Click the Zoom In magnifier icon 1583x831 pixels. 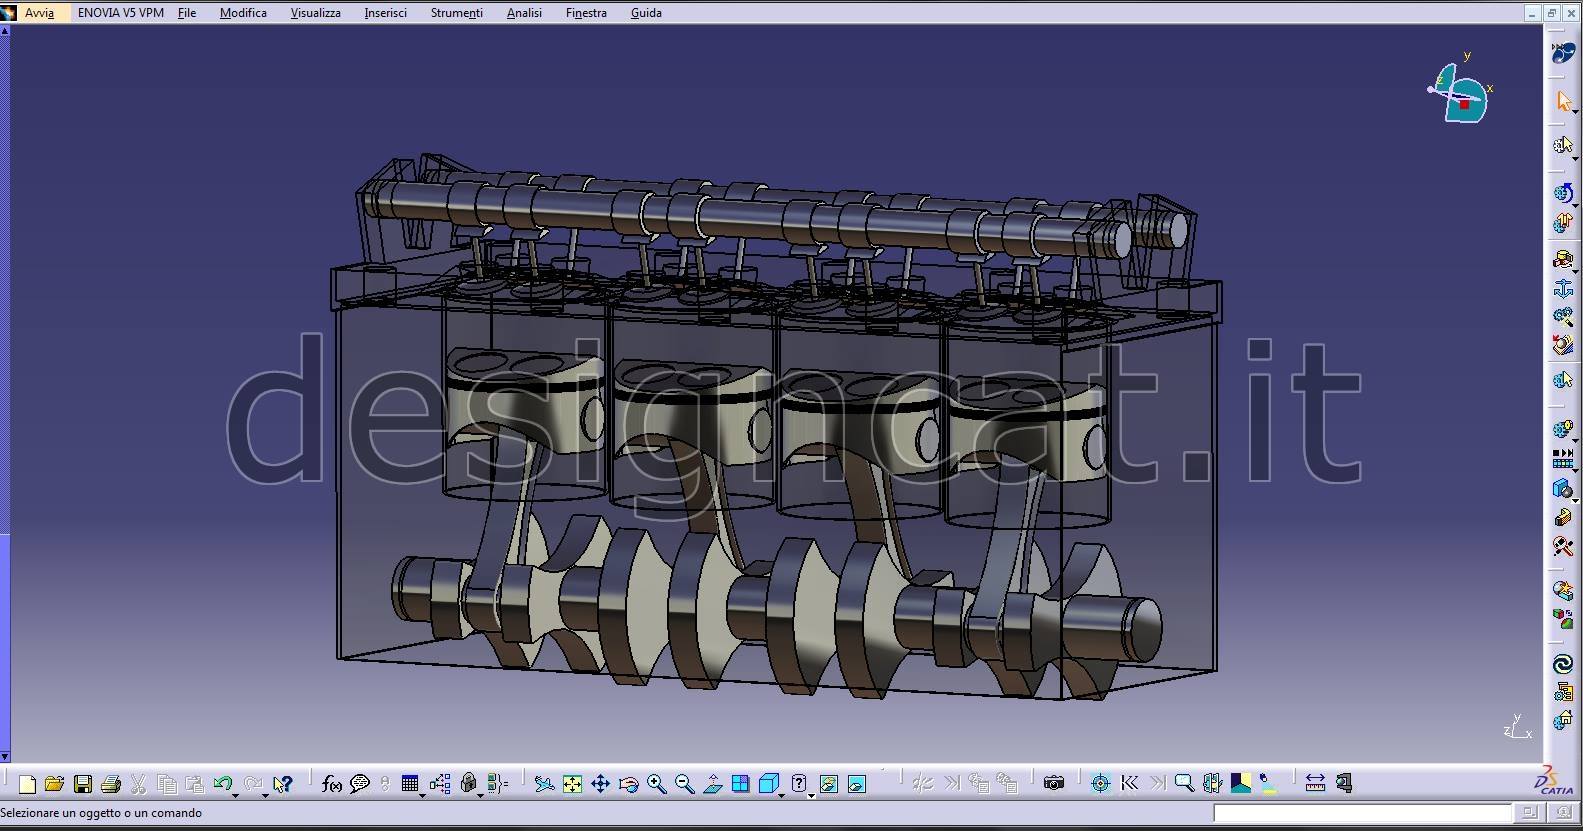[x=656, y=784]
